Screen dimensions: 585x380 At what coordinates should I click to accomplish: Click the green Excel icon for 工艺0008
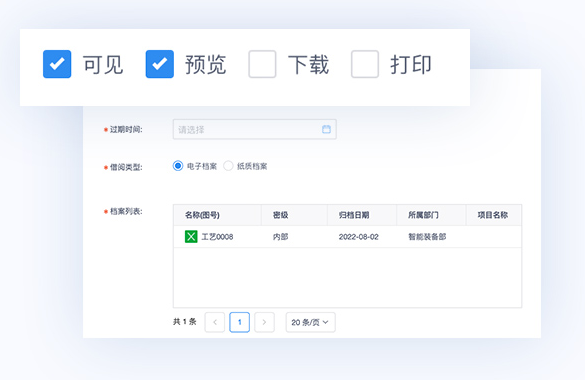pos(191,236)
